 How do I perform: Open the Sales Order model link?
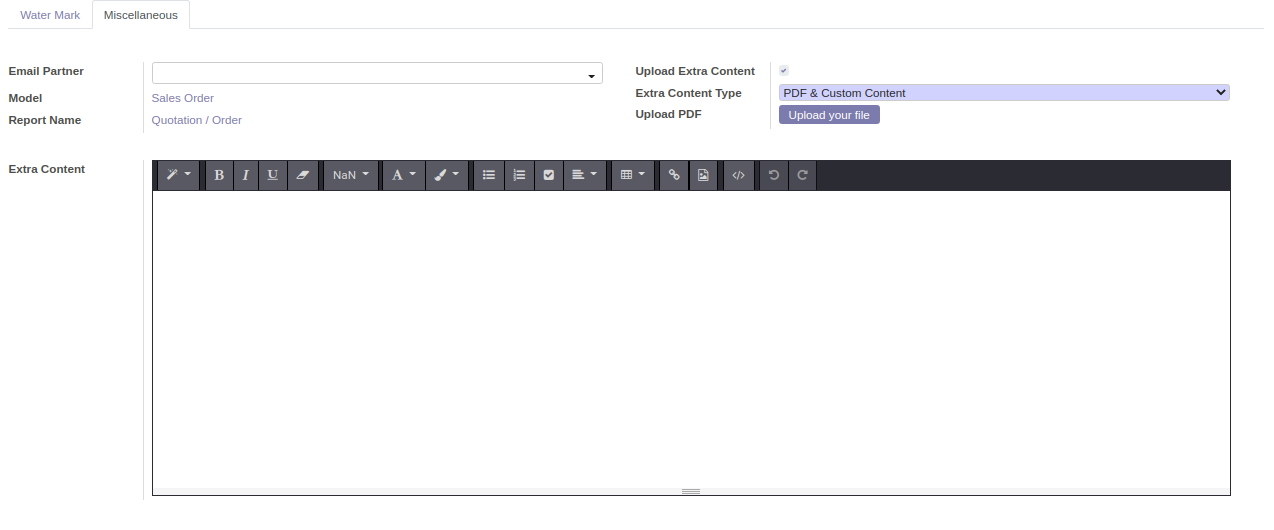coord(183,98)
